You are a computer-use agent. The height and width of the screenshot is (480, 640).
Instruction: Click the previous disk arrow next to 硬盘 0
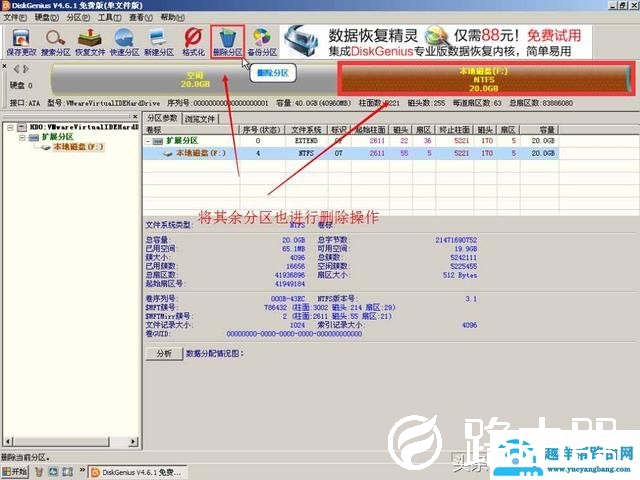(x=16, y=69)
